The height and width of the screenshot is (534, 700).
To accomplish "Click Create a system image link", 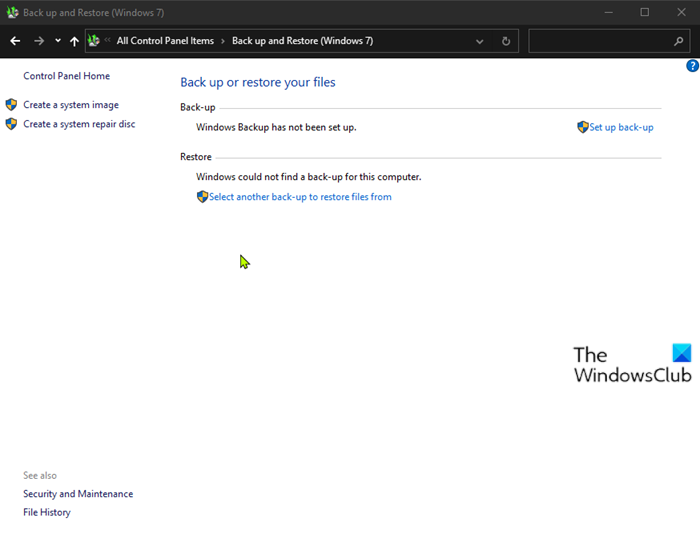I will [x=71, y=105].
